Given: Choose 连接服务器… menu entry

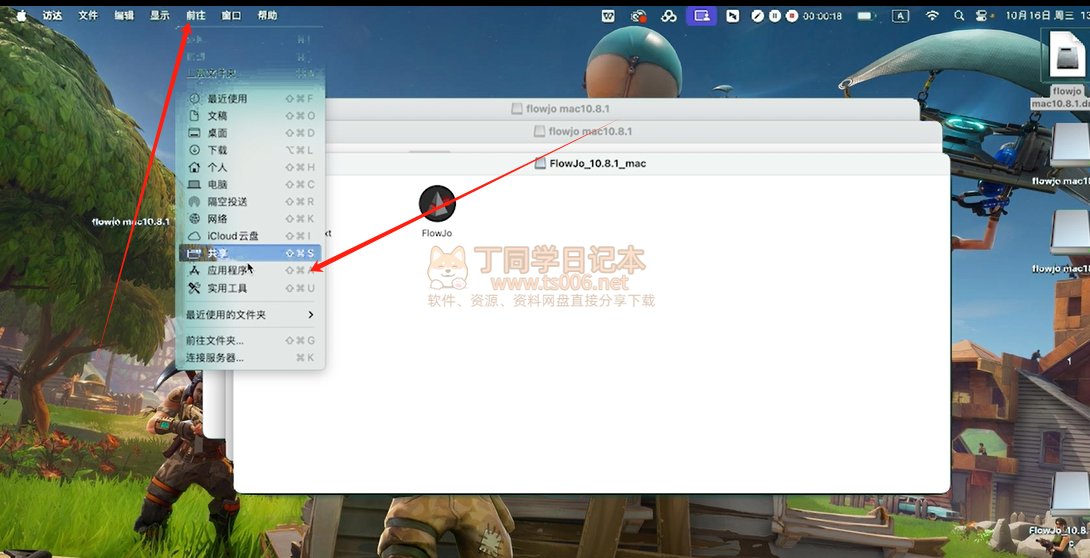Looking at the screenshot, I should 251,358.
